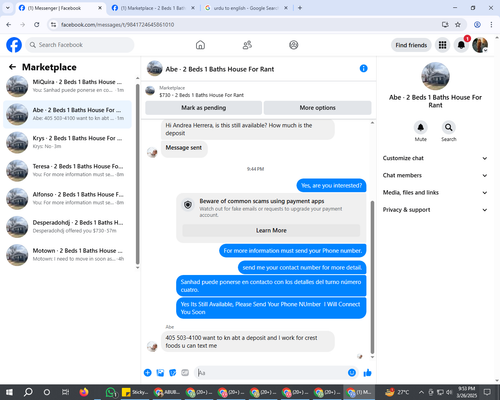Expand Privacy & support section
Viewport: 500px width, 400px height.
click(435, 210)
